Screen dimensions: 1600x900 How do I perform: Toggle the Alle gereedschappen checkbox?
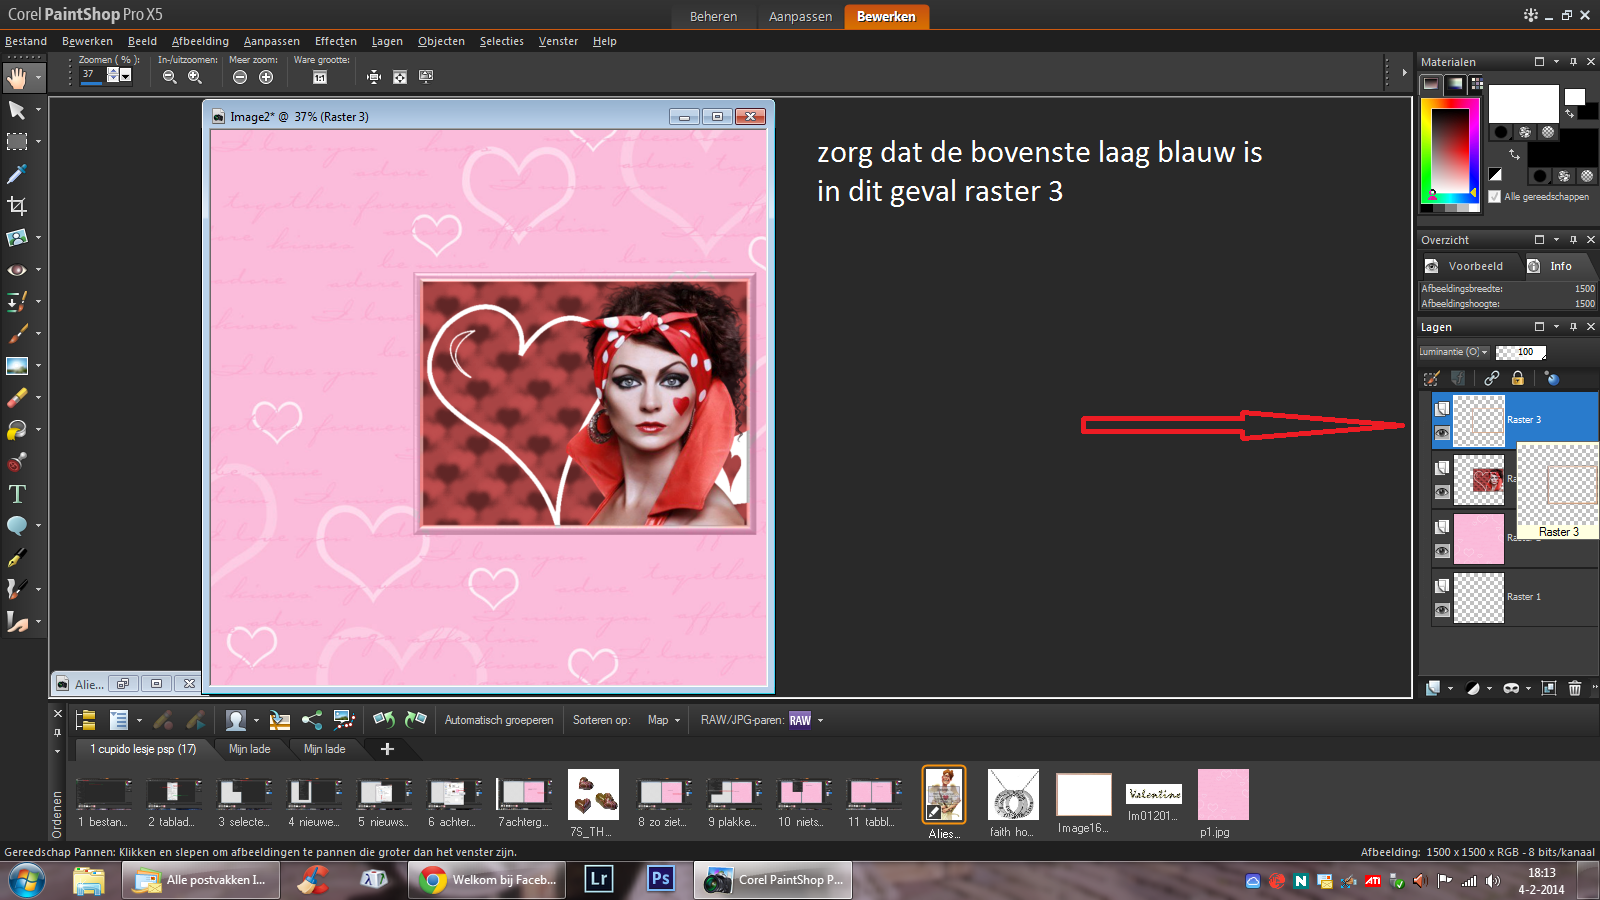click(x=1495, y=197)
